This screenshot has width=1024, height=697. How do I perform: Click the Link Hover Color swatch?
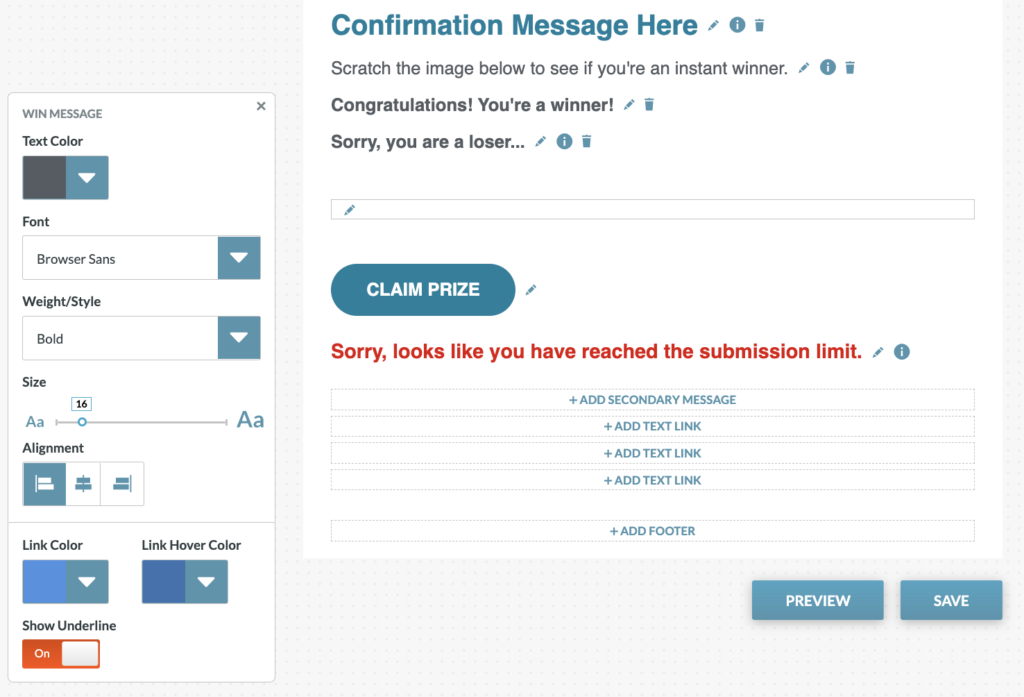tap(163, 582)
